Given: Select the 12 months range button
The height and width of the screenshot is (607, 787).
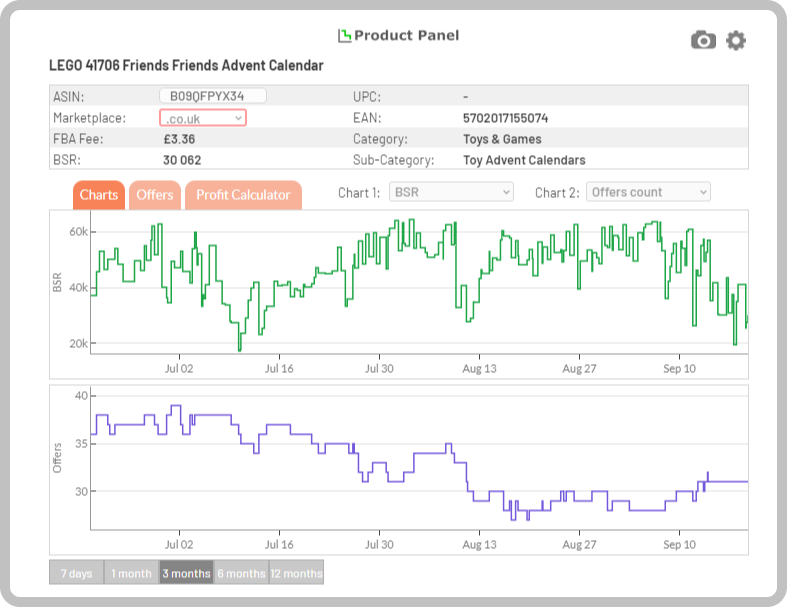Looking at the screenshot, I should click(x=296, y=573).
